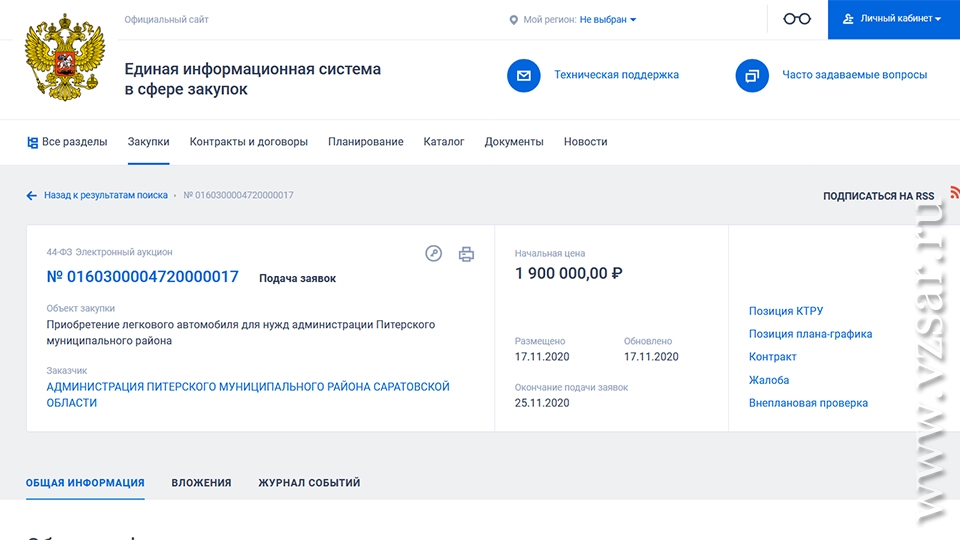This screenshot has height=540, width=960.
Task: Click the frequently asked questions round icon
Action: (x=752, y=75)
